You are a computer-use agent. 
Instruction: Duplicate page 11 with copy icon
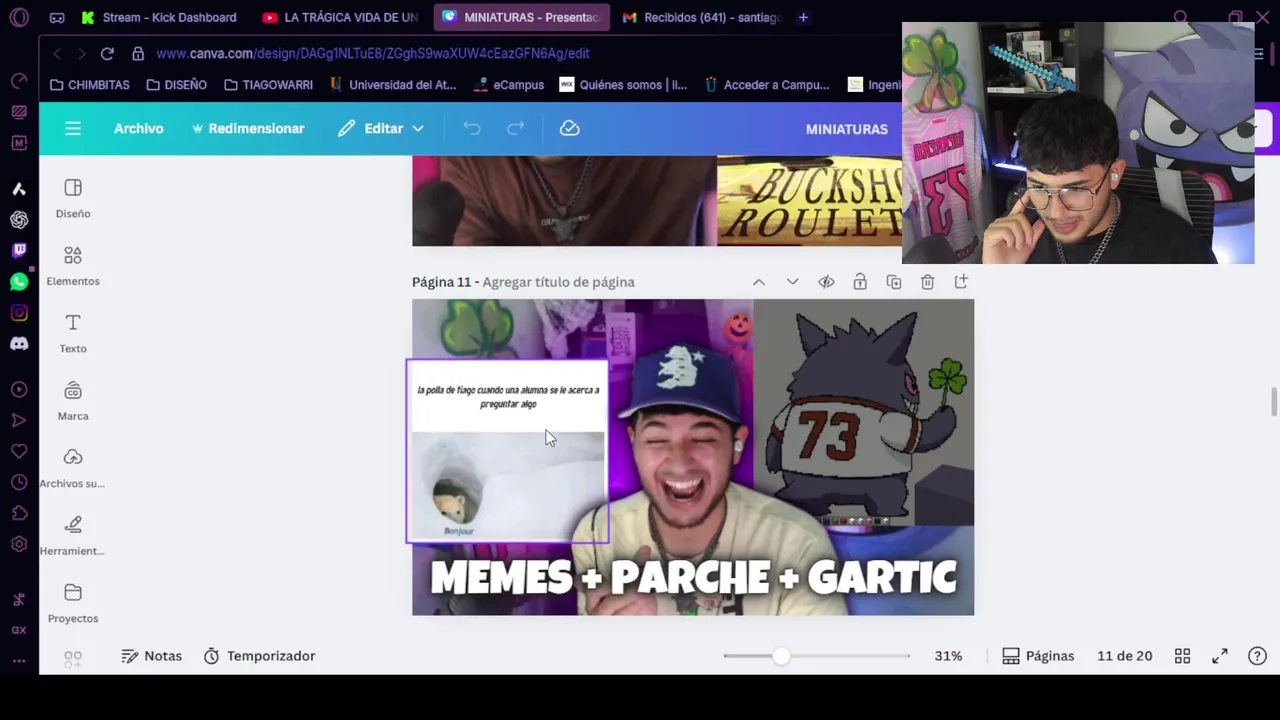pyautogui.click(x=894, y=282)
